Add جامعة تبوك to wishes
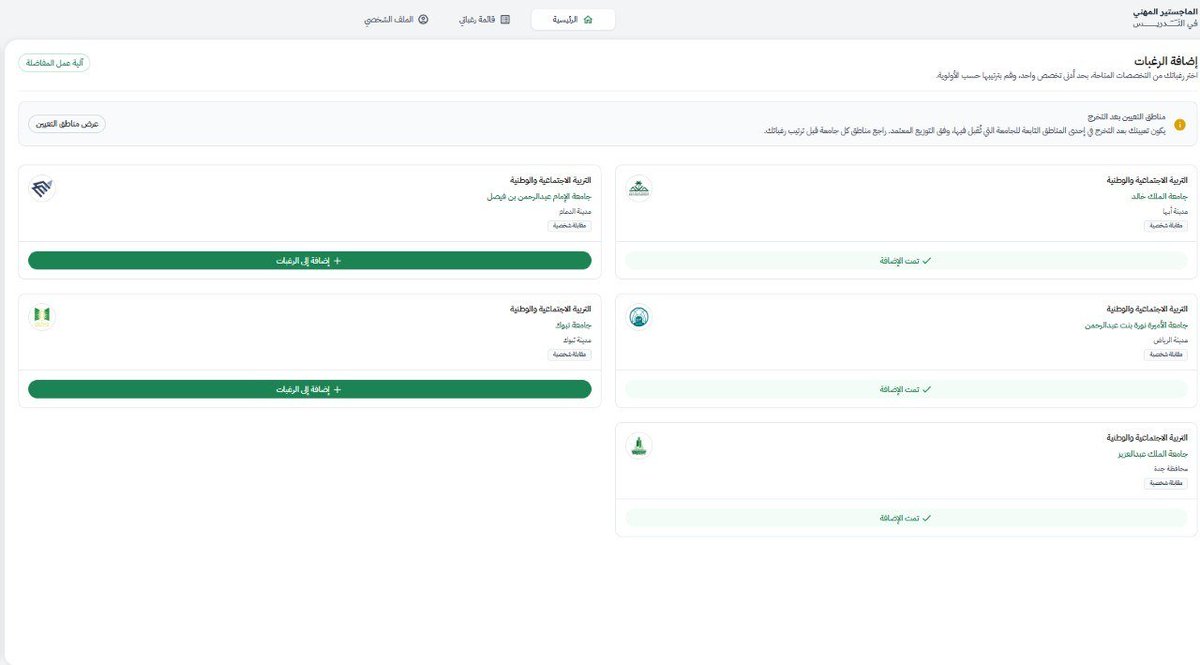 pos(310,389)
